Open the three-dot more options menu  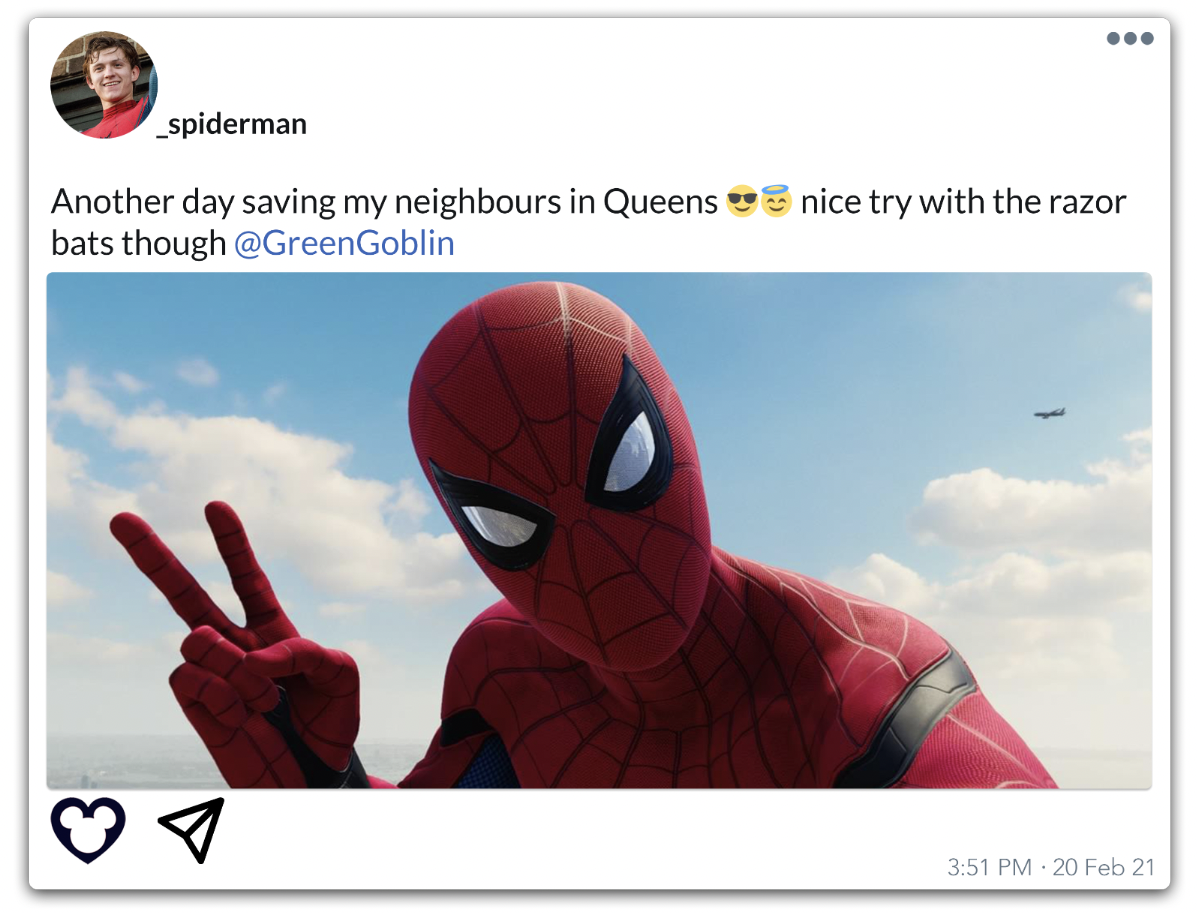[1130, 38]
